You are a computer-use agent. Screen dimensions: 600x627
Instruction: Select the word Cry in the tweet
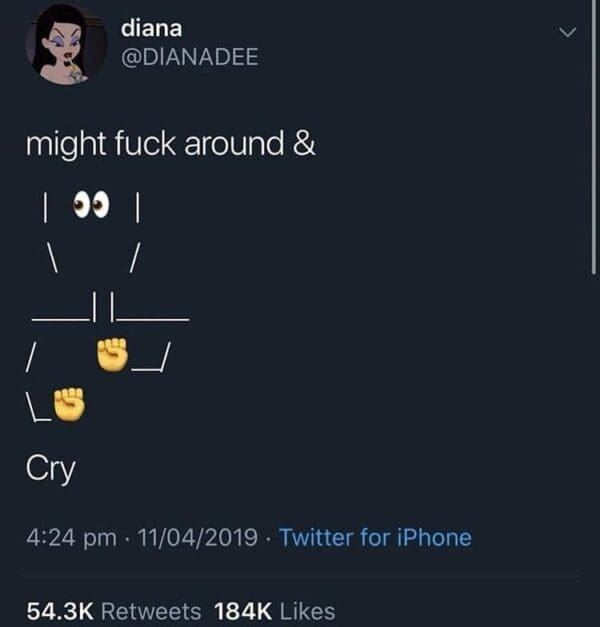[x=51, y=469]
